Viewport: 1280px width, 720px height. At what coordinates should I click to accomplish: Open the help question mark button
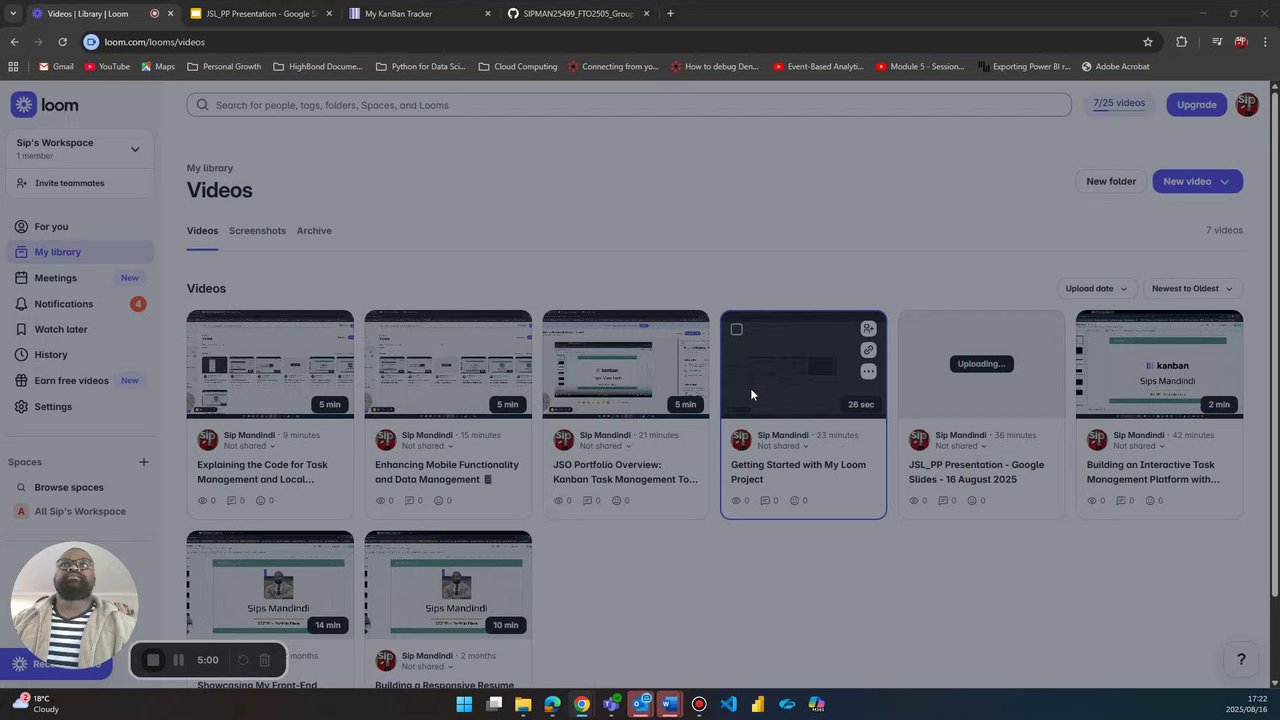tap(1241, 659)
